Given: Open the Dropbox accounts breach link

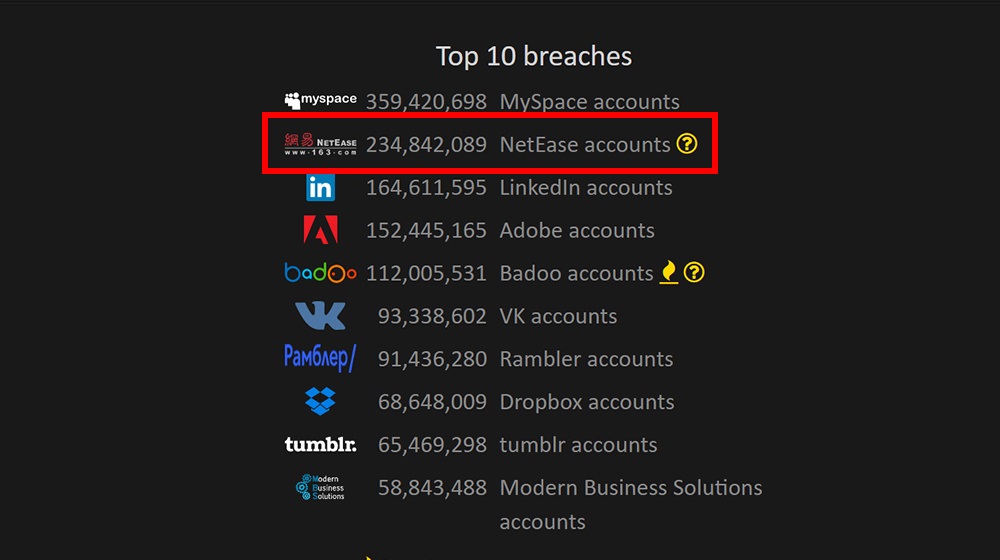Looking at the screenshot, I should [x=587, y=402].
